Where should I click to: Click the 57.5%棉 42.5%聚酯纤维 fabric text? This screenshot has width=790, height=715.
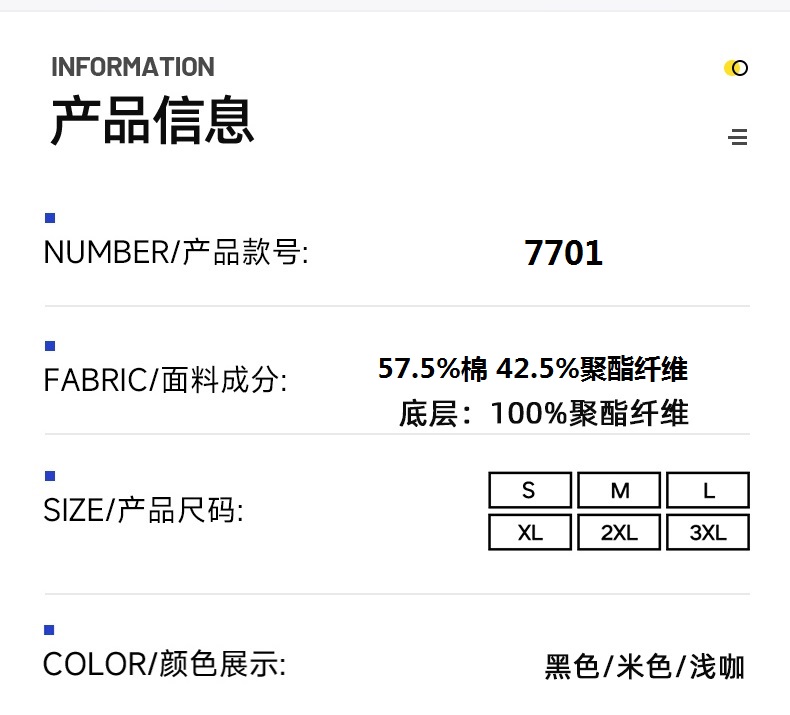coord(533,369)
